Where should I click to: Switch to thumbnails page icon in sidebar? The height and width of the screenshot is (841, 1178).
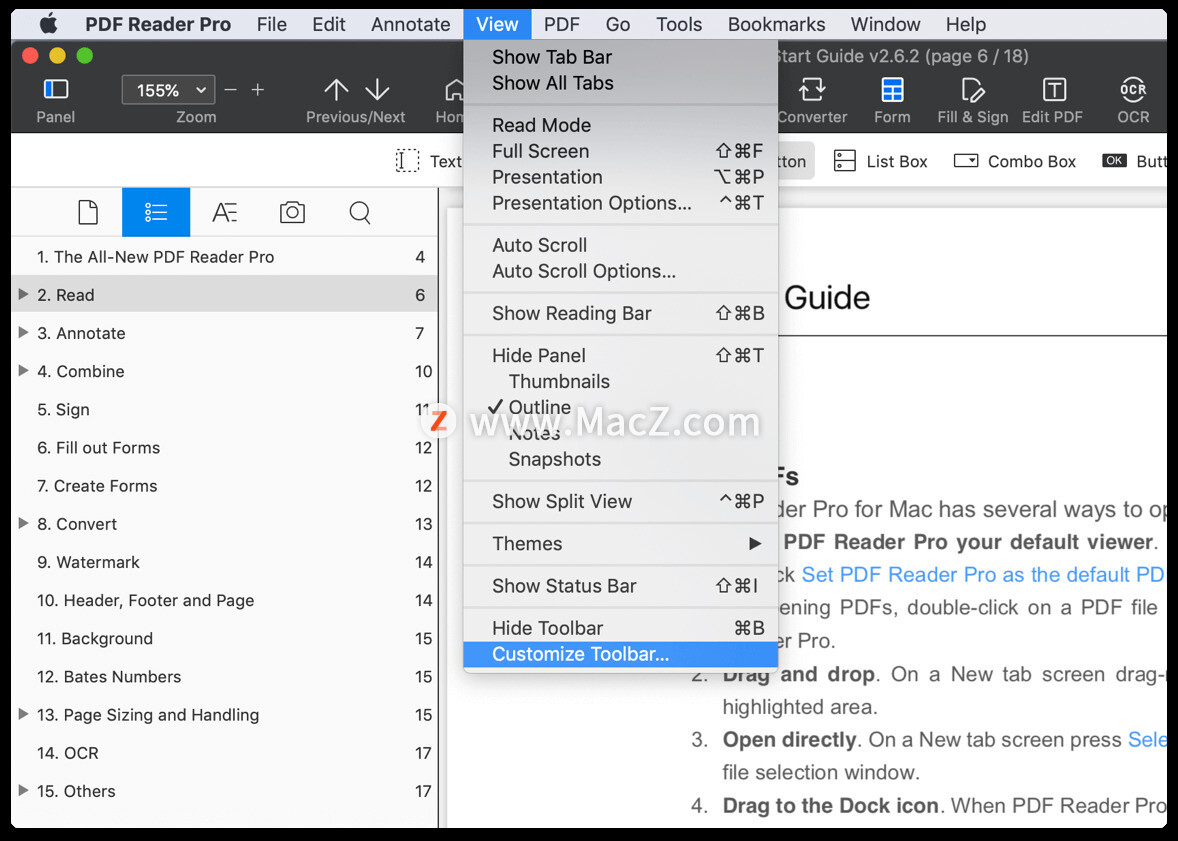pyautogui.click(x=88, y=213)
